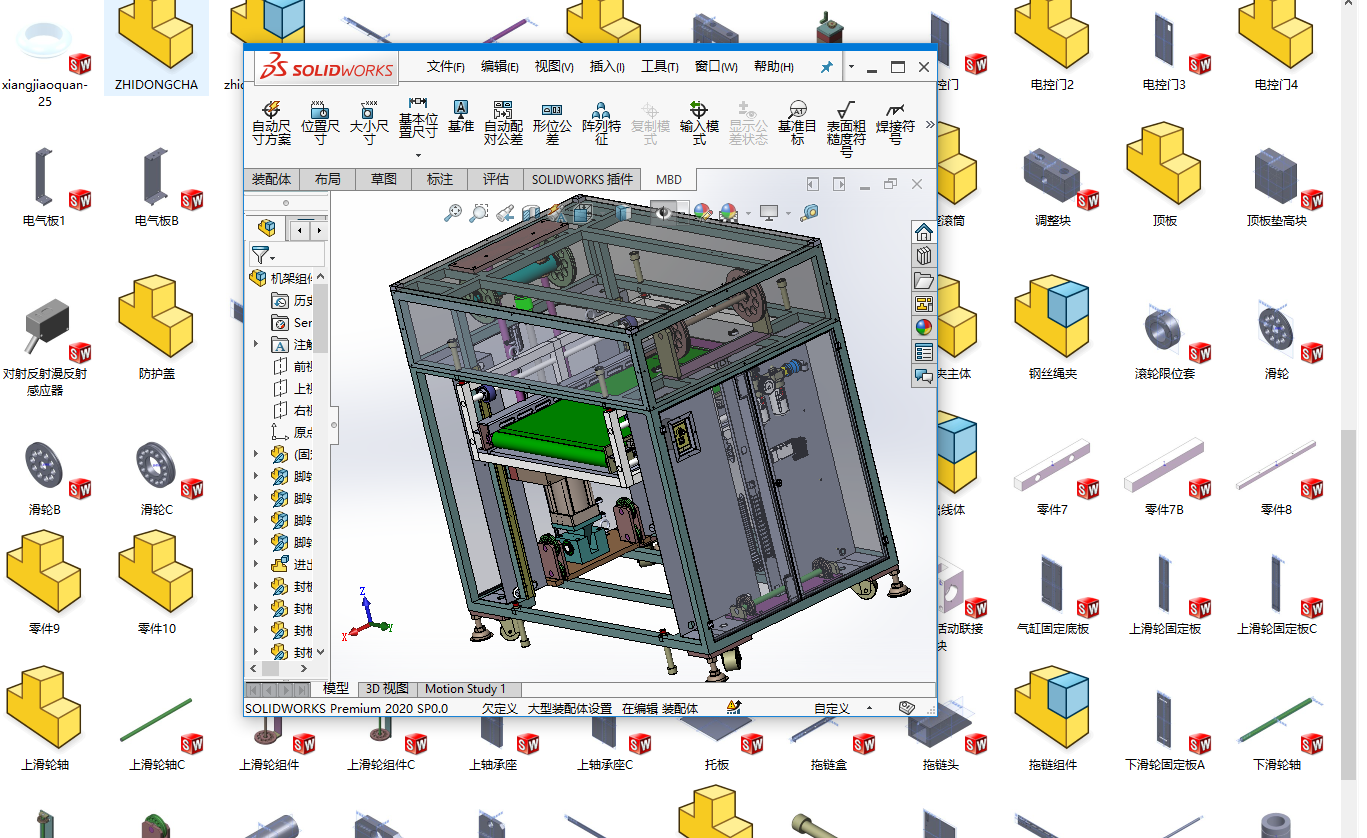Click the View Settings monitor icon
Screen dimensions: 1367x838
pyautogui.click(x=769, y=212)
